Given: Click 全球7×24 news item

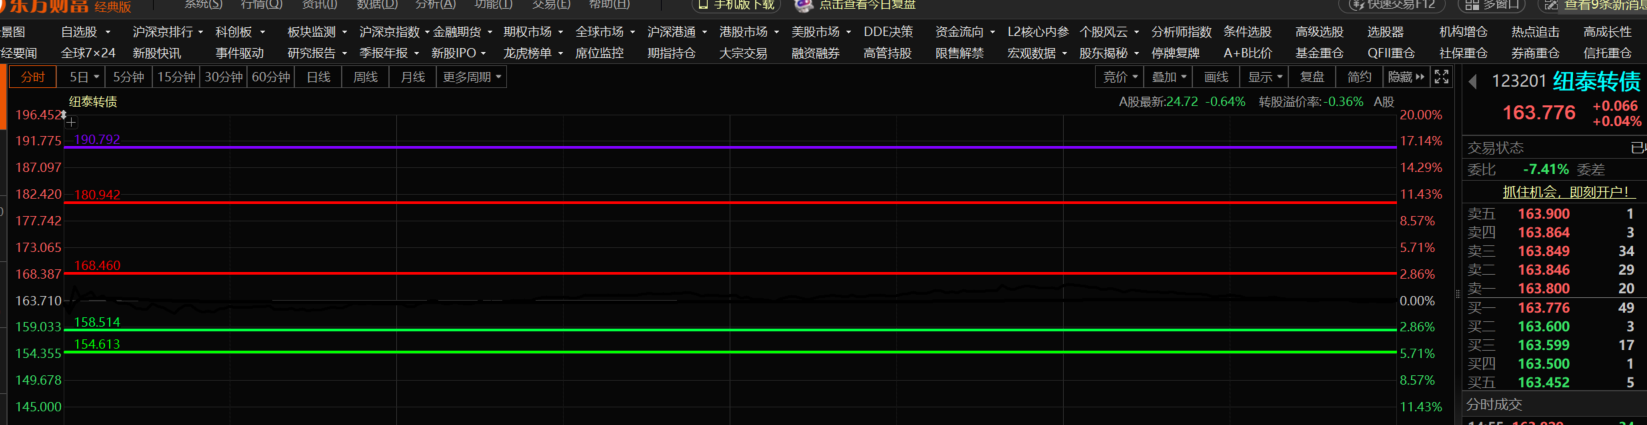Looking at the screenshot, I should [88, 53].
